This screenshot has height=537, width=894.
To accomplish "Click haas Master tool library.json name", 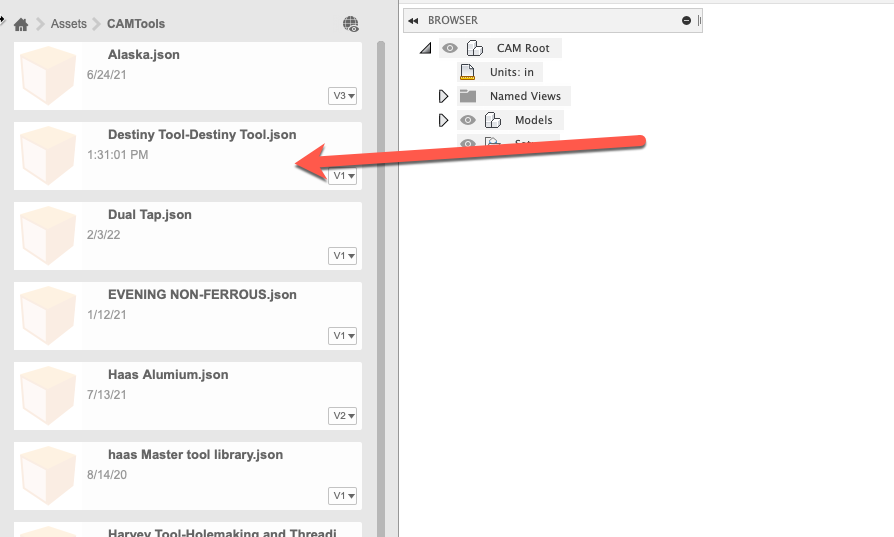I will 196,455.
